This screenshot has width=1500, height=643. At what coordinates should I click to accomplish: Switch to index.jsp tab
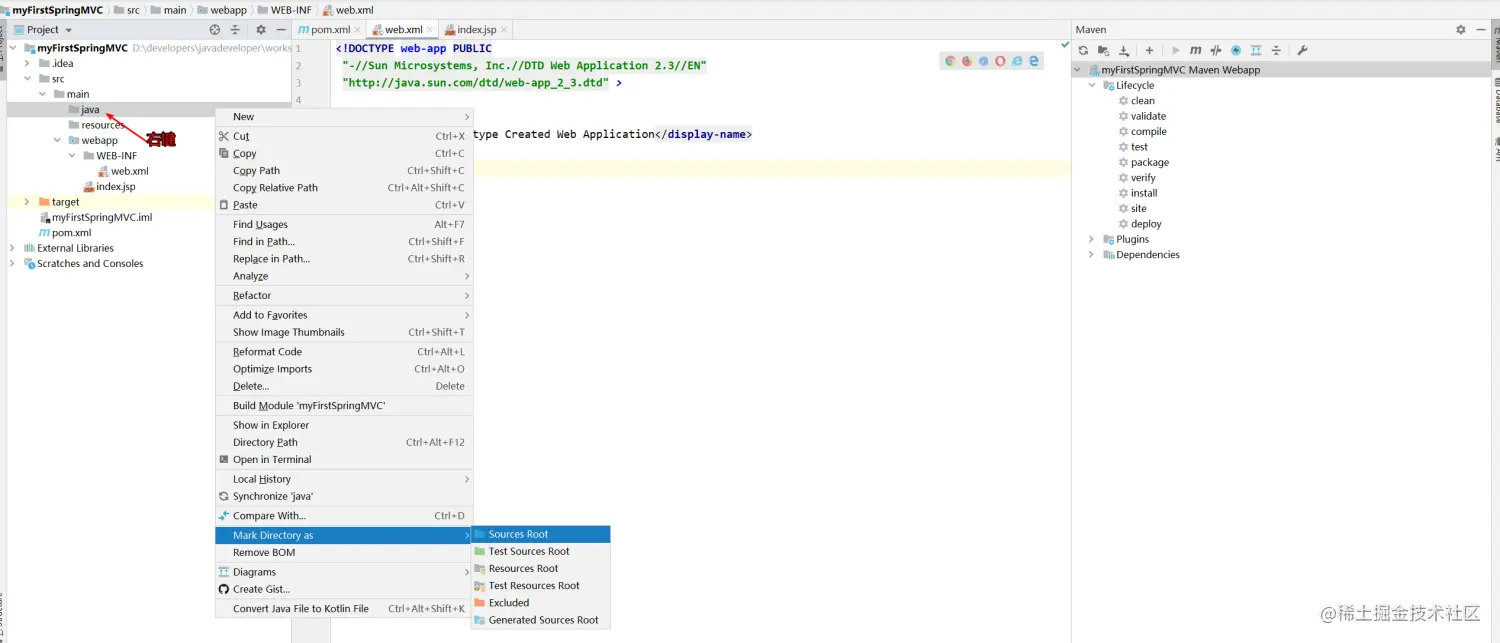pos(477,30)
